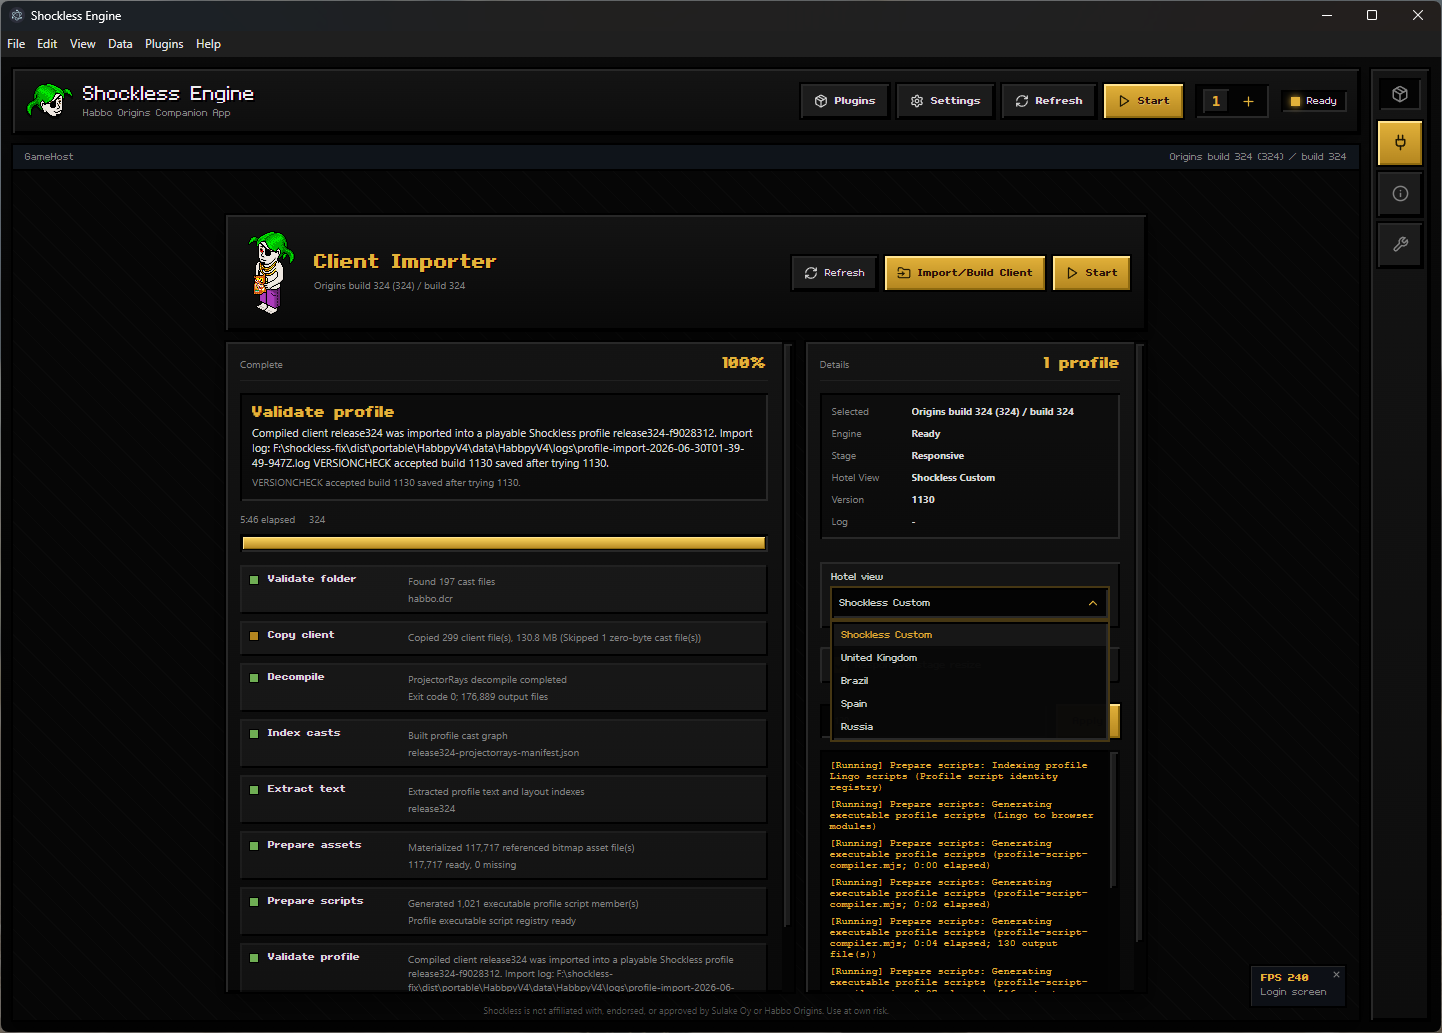Click the 100% completion value
1442x1033 pixels.
pyautogui.click(x=743, y=363)
